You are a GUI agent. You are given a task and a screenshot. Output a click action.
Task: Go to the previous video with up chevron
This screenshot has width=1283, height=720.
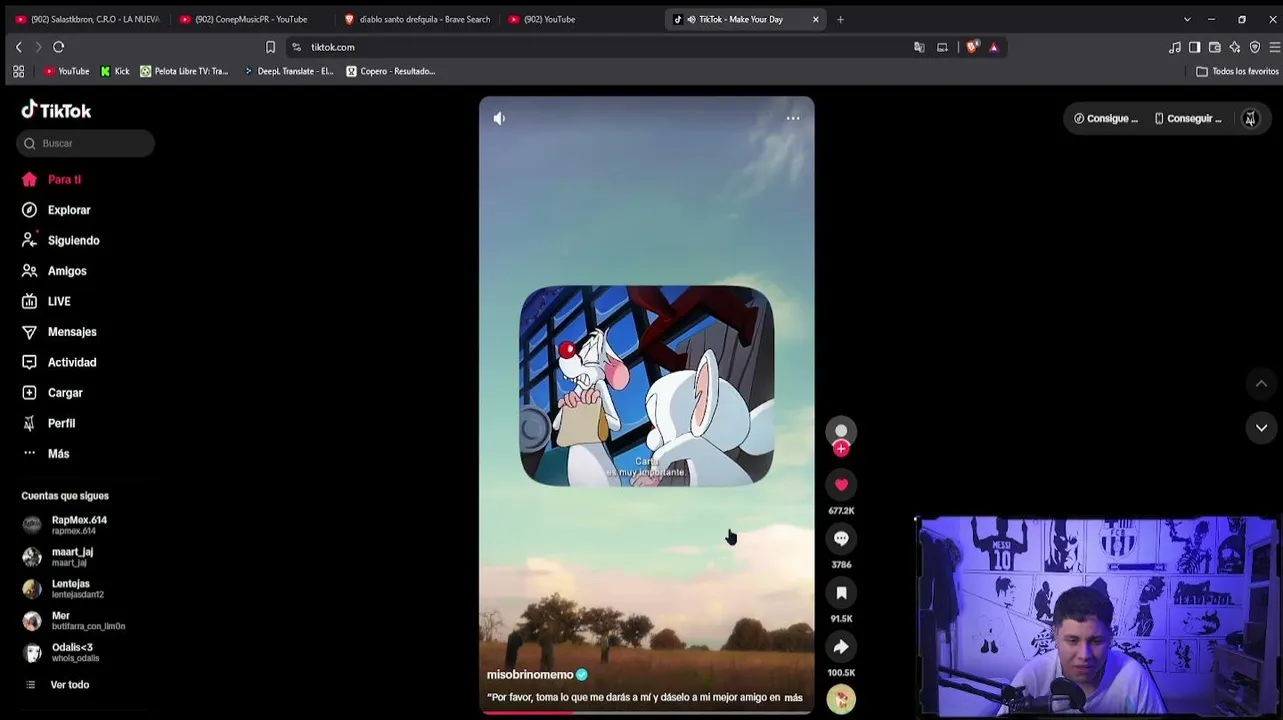[x=1261, y=384]
